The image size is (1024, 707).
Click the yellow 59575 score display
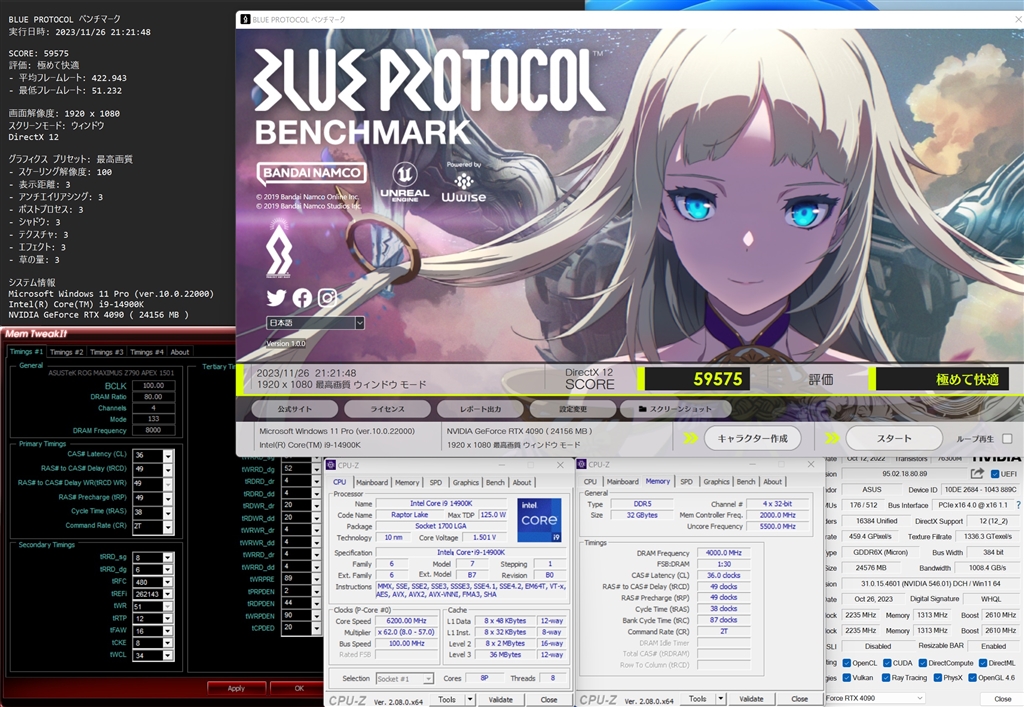pos(719,379)
